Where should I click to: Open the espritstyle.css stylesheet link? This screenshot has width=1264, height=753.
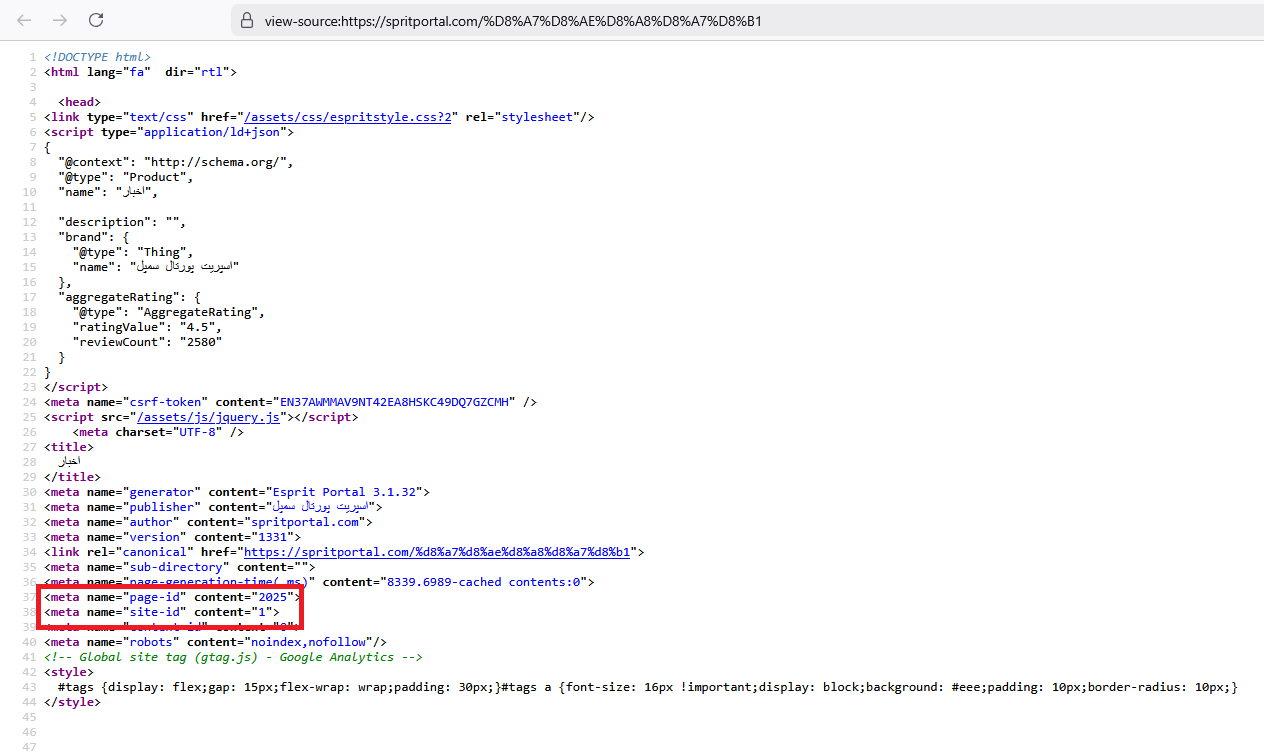pyautogui.click(x=350, y=117)
